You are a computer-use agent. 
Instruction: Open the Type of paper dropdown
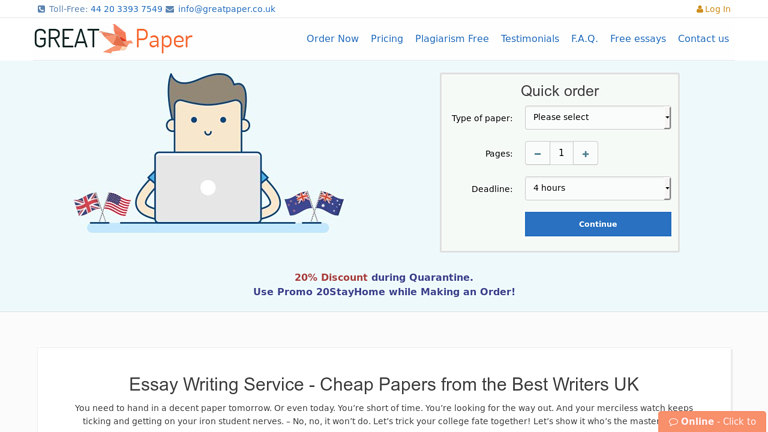pyautogui.click(x=598, y=118)
